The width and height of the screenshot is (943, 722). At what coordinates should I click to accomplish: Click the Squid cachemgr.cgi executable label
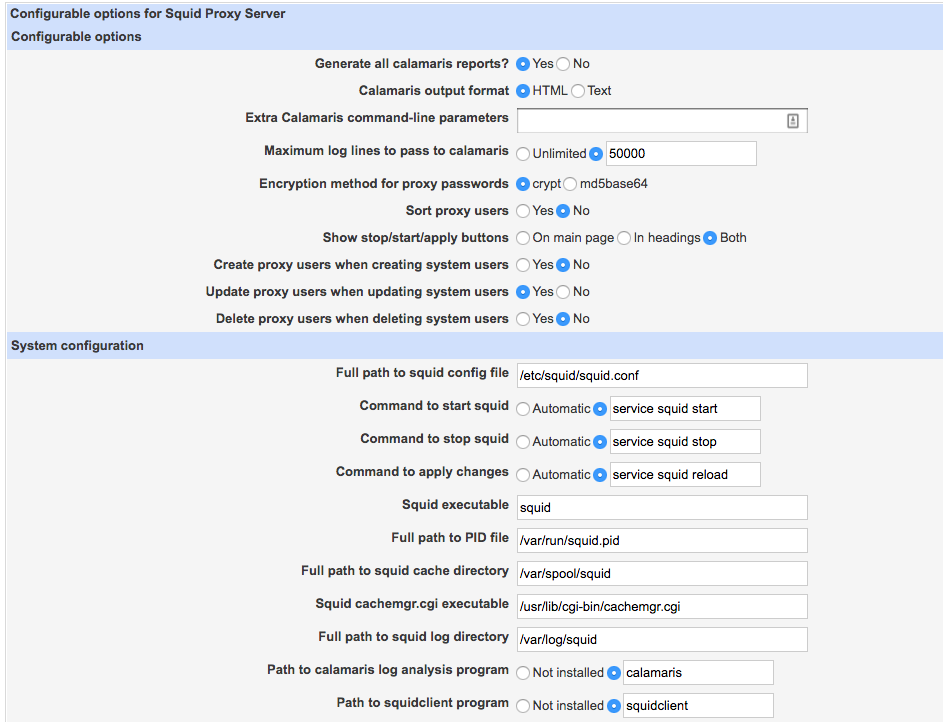[x=412, y=604]
